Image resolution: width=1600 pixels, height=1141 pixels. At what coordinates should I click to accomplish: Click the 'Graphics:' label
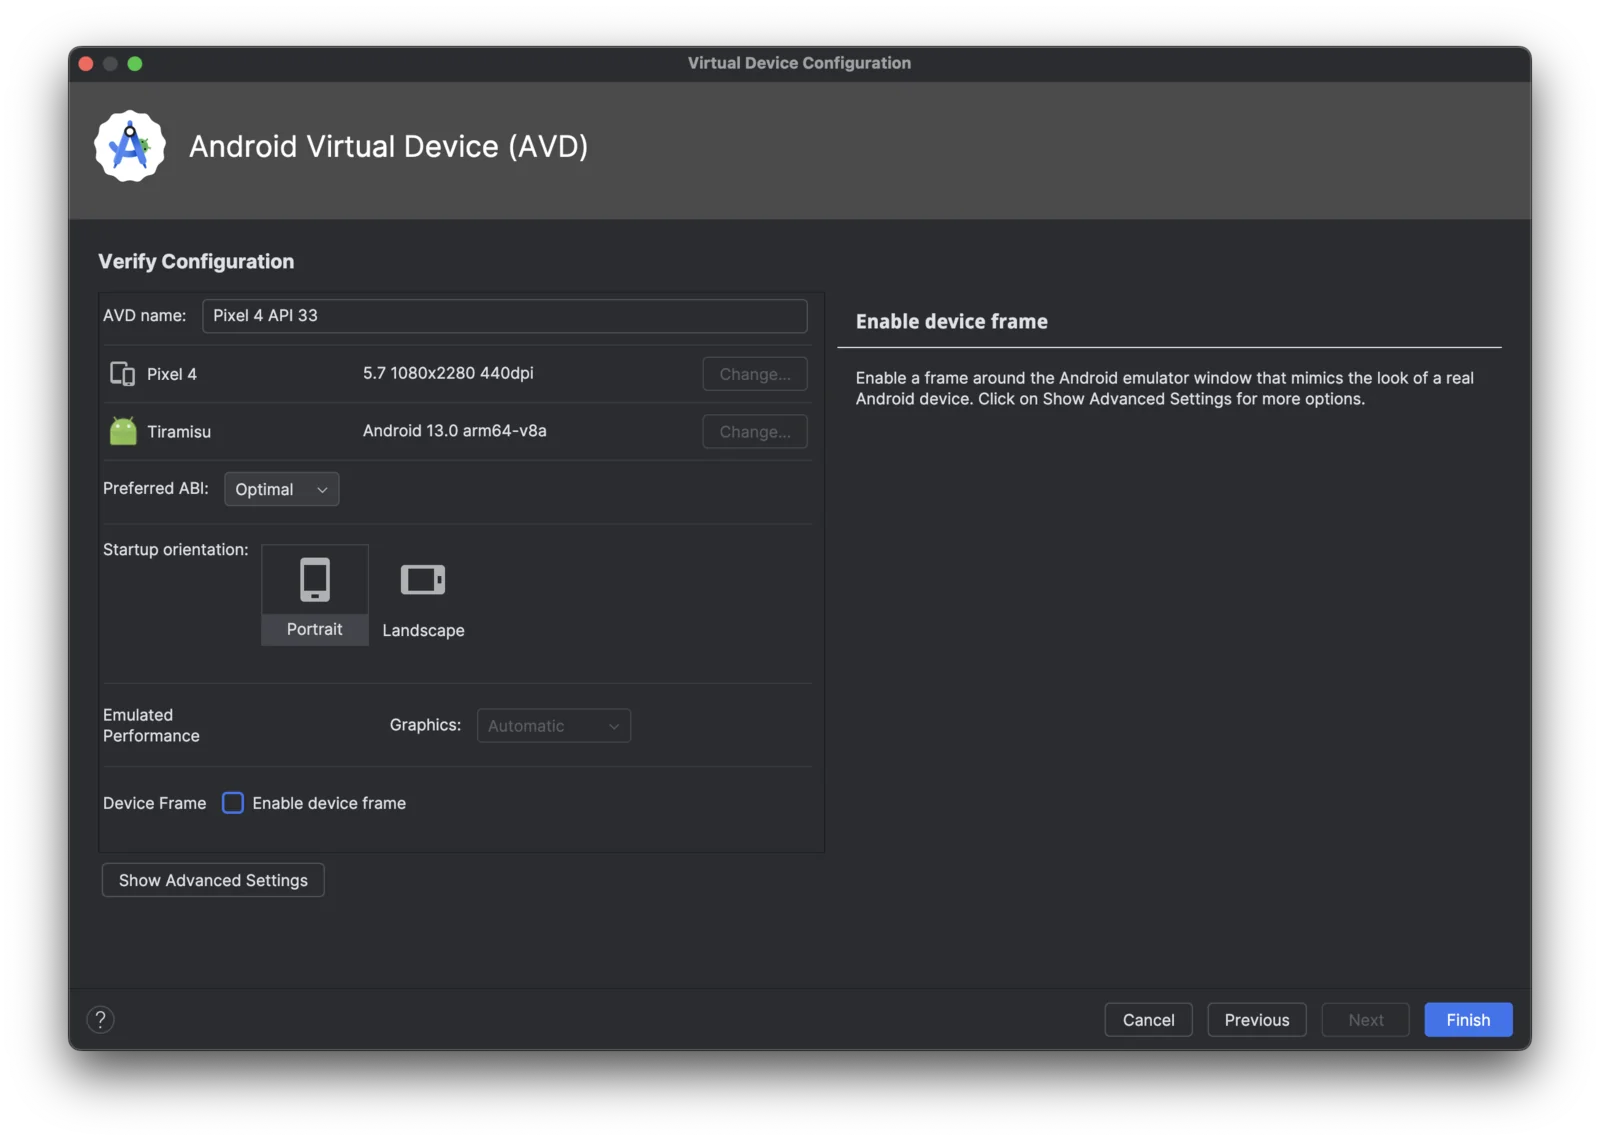tap(425, 725)
